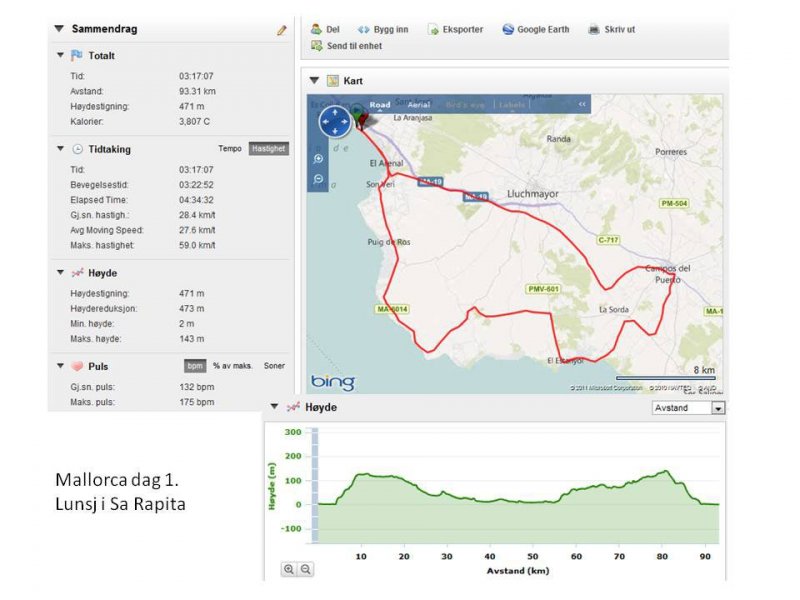
Task: Open activity in Google Earth
Action: click(535, 30)
